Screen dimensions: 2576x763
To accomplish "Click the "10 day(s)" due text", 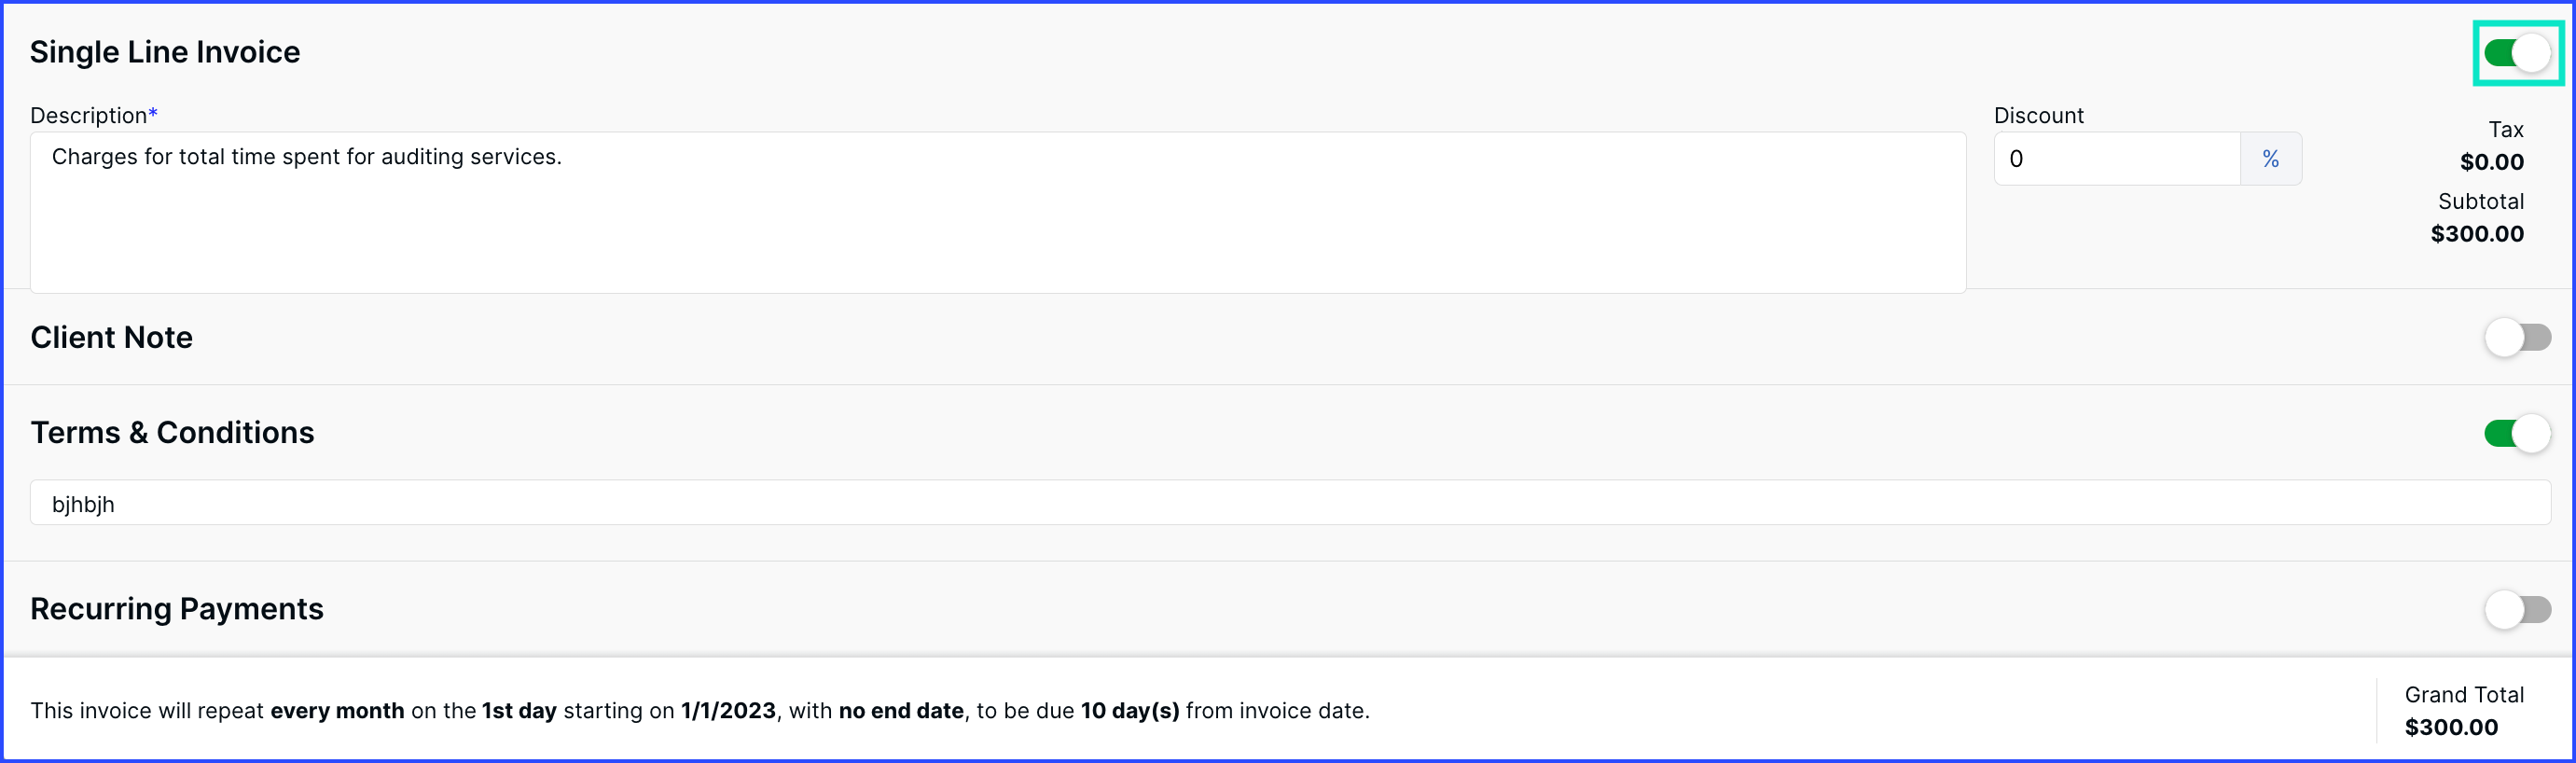I will (x=1130, y=710).
